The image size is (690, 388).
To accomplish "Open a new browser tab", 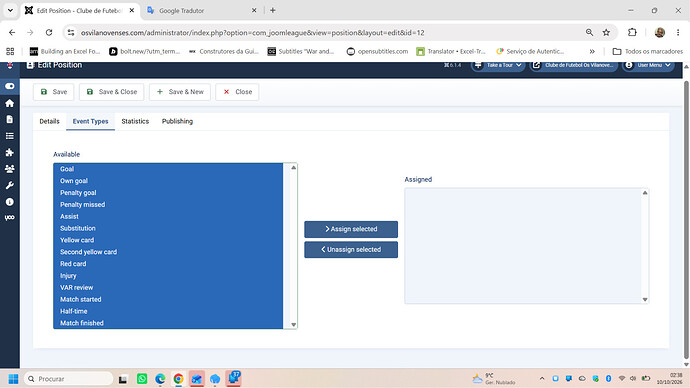I will click(x=273, y=11).
